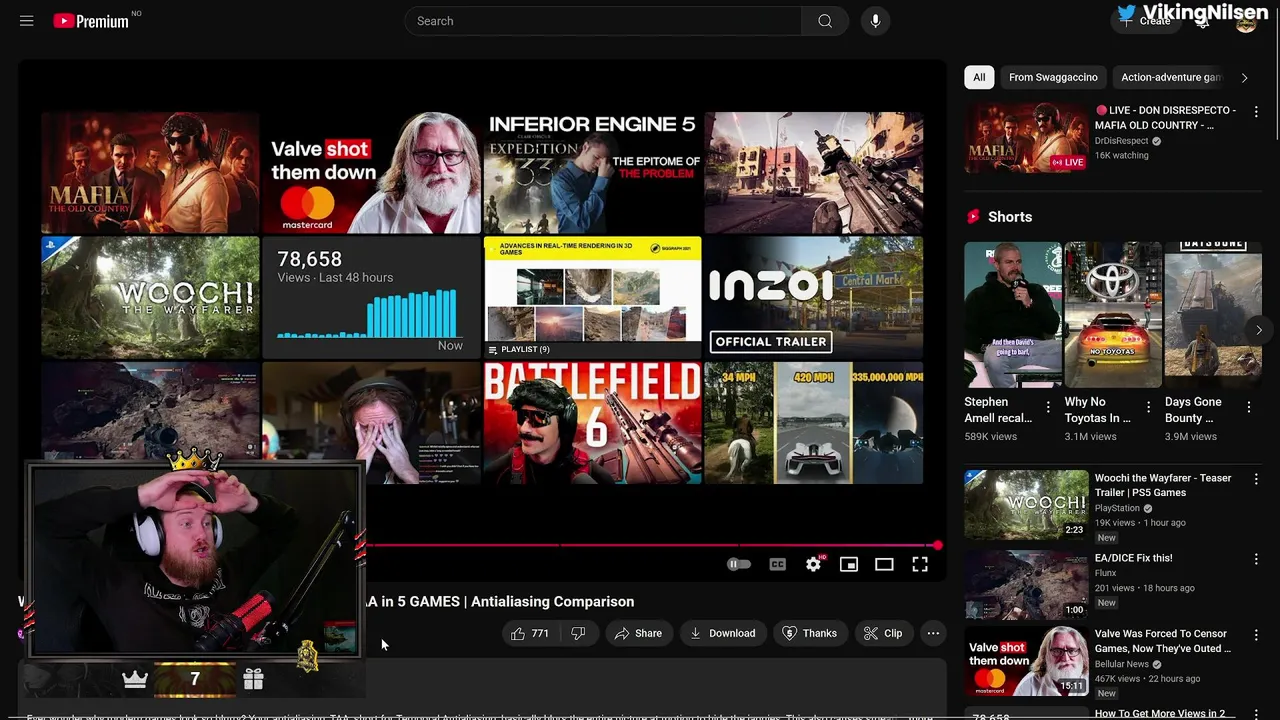Image resolution: width=1280 pixels, height=720 pixels.
Task: Play Stephen Amell short thumbnail
Action: [1013, 314]
